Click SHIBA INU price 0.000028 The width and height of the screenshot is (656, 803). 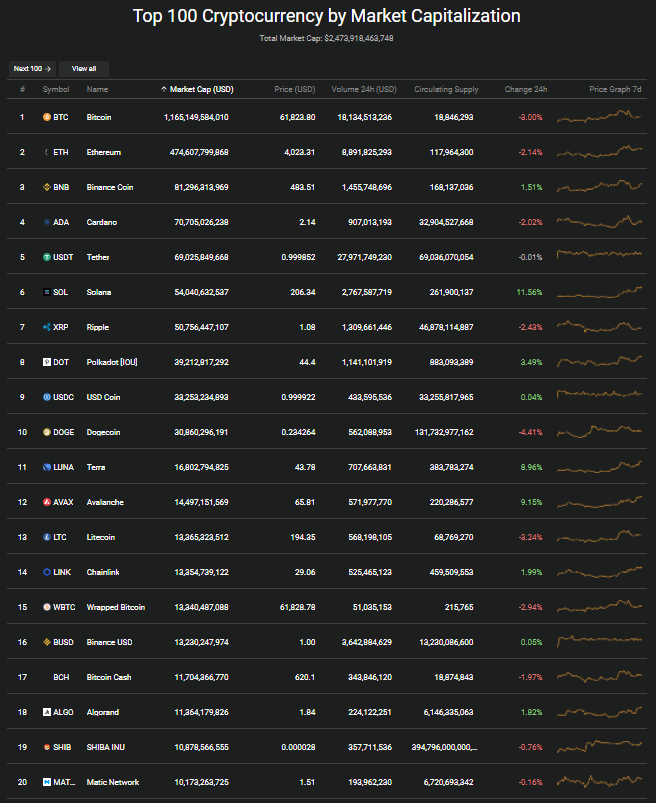[x=298, y=747]
